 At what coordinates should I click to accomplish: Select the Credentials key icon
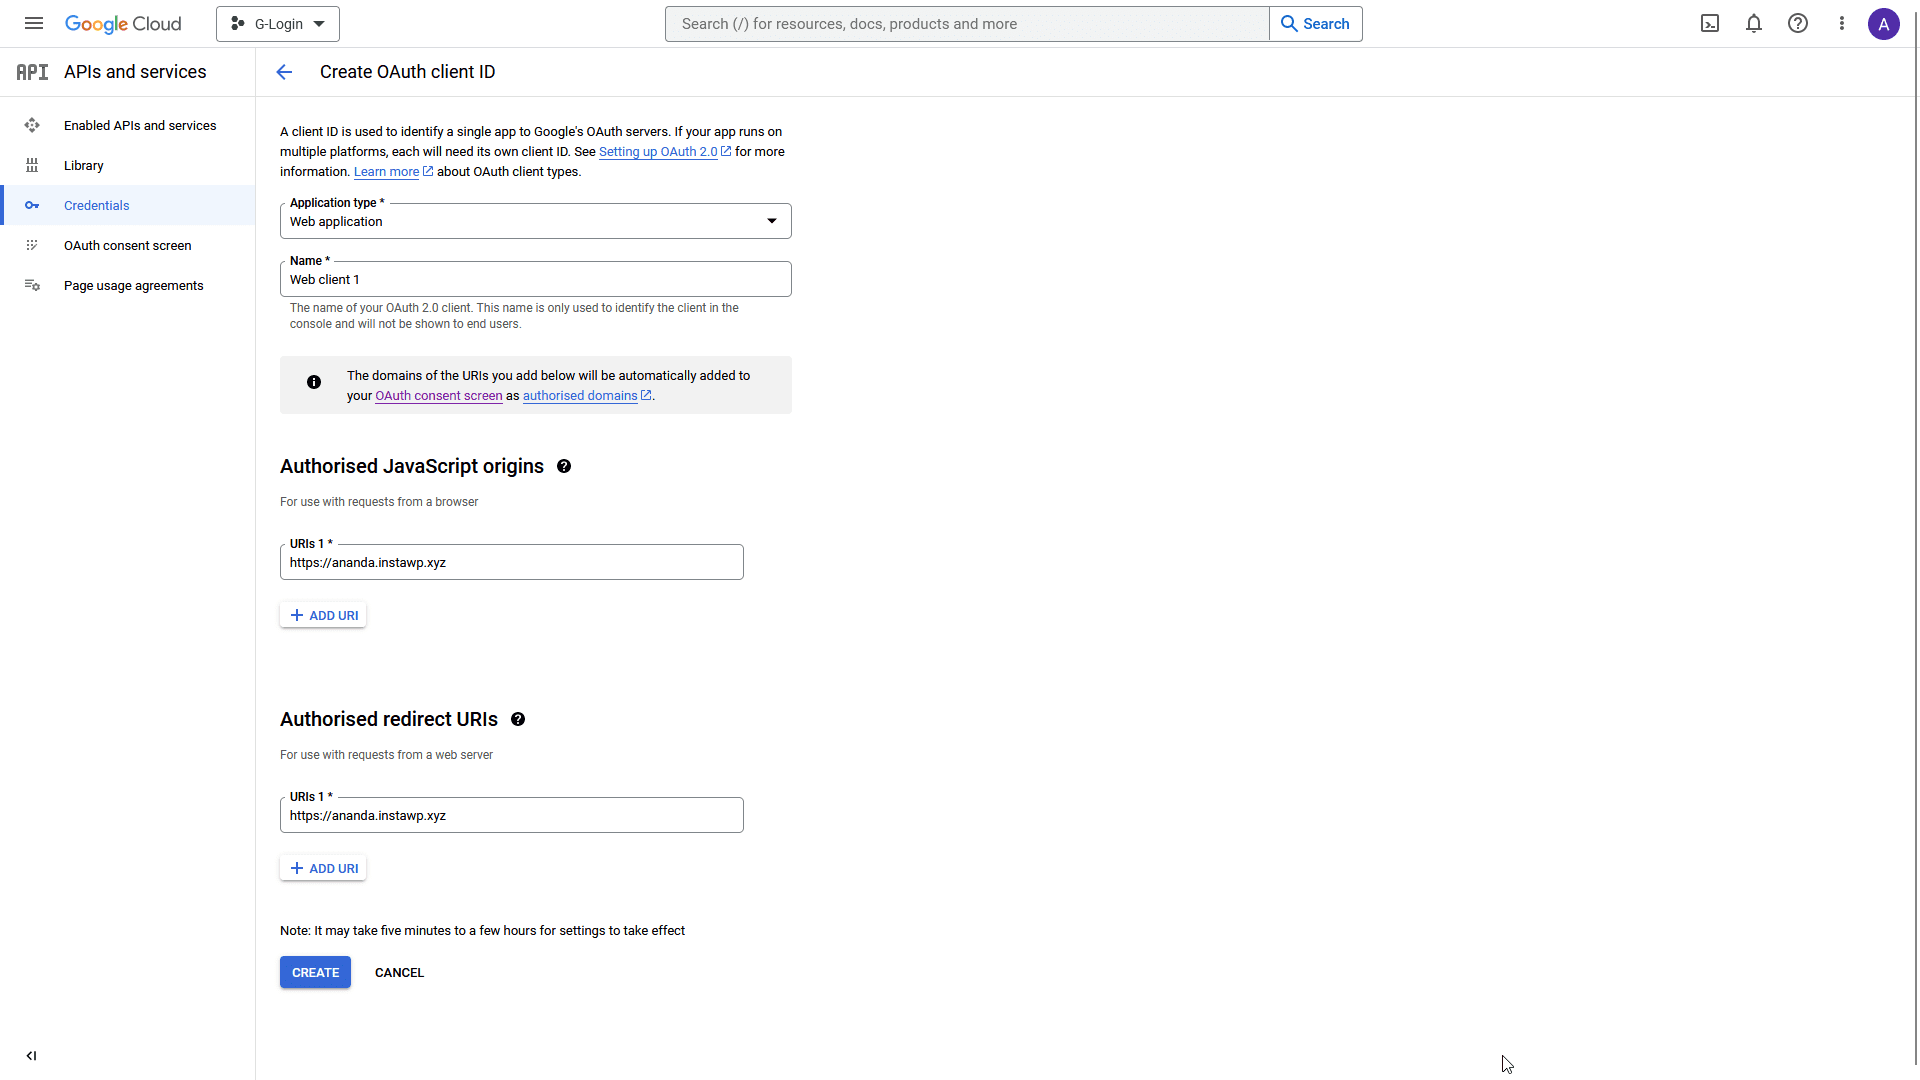tap(33, 205)
